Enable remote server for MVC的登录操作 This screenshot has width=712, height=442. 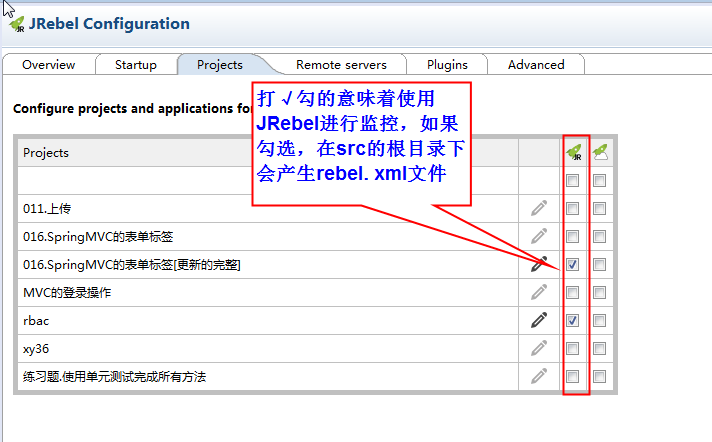click(599, 293)
